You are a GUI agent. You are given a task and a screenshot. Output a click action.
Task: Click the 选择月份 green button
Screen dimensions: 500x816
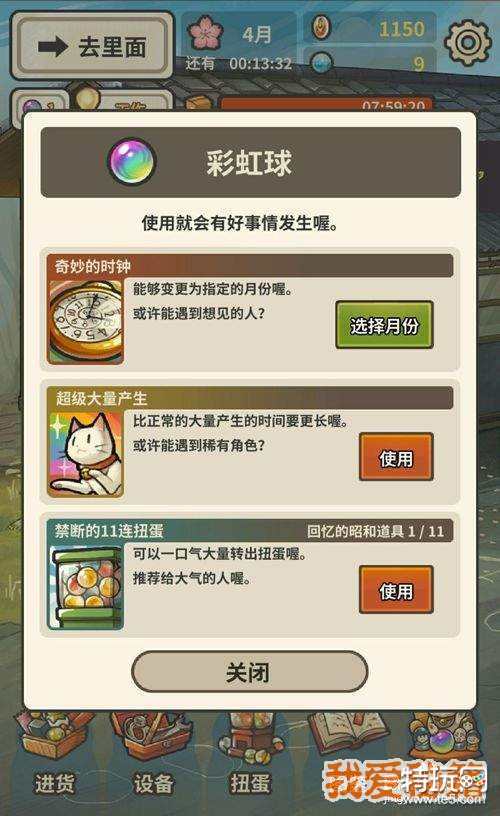pos(384,325)
